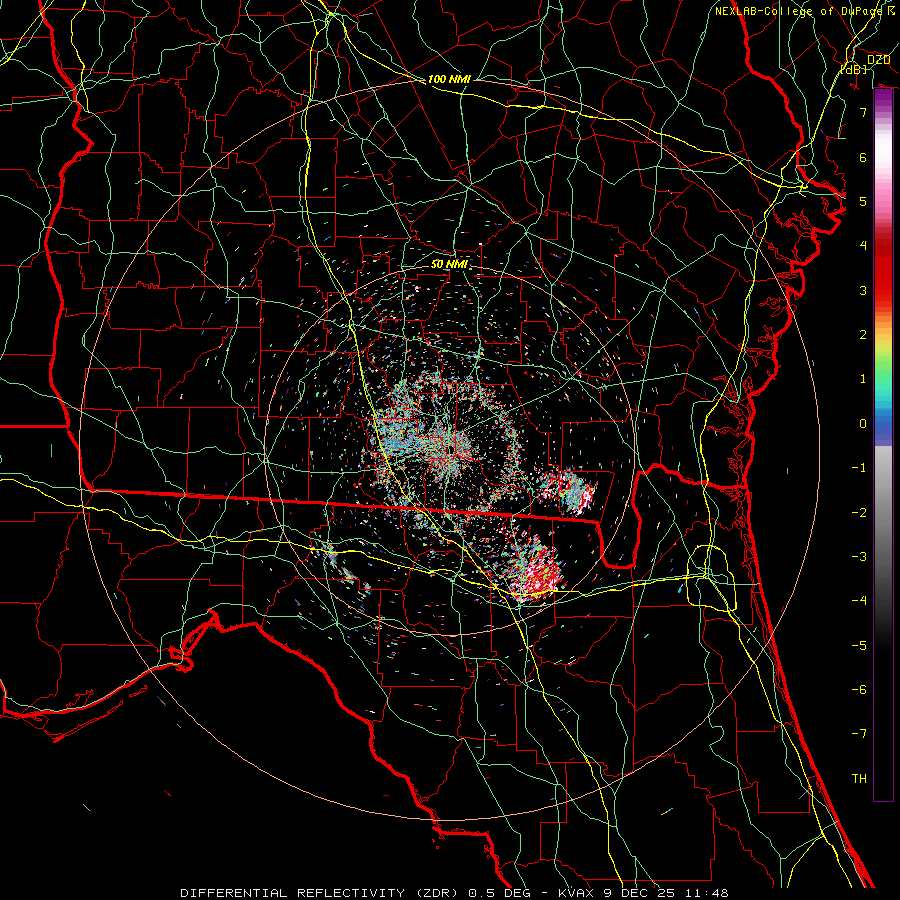This screenshot has width=900, height=900.
Task: Click the "TH" threshold label on the scale
Action: pyautogui.click(x=859, y=779)
